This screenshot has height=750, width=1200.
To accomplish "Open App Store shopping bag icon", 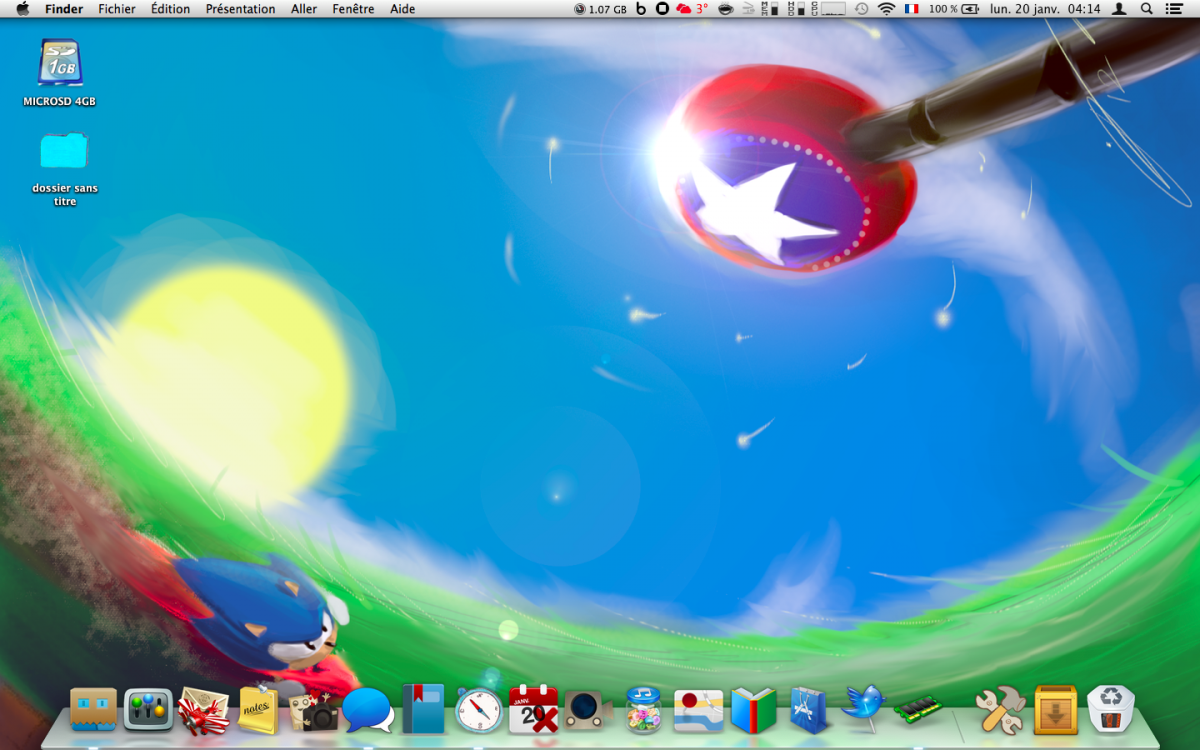I will coord(808,710).
